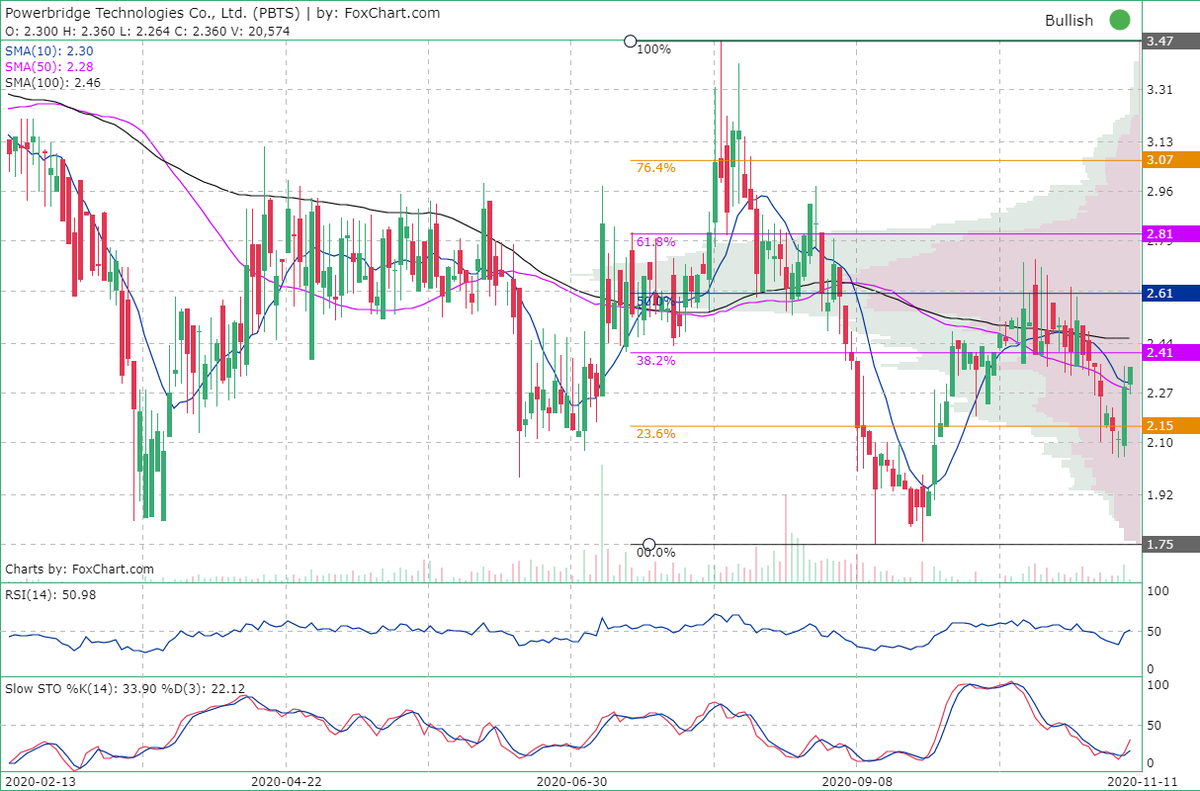Screen dimensions: 1200x791
Task: Click the orange 3.07 price tag
Action: [x=1170, y=160]
